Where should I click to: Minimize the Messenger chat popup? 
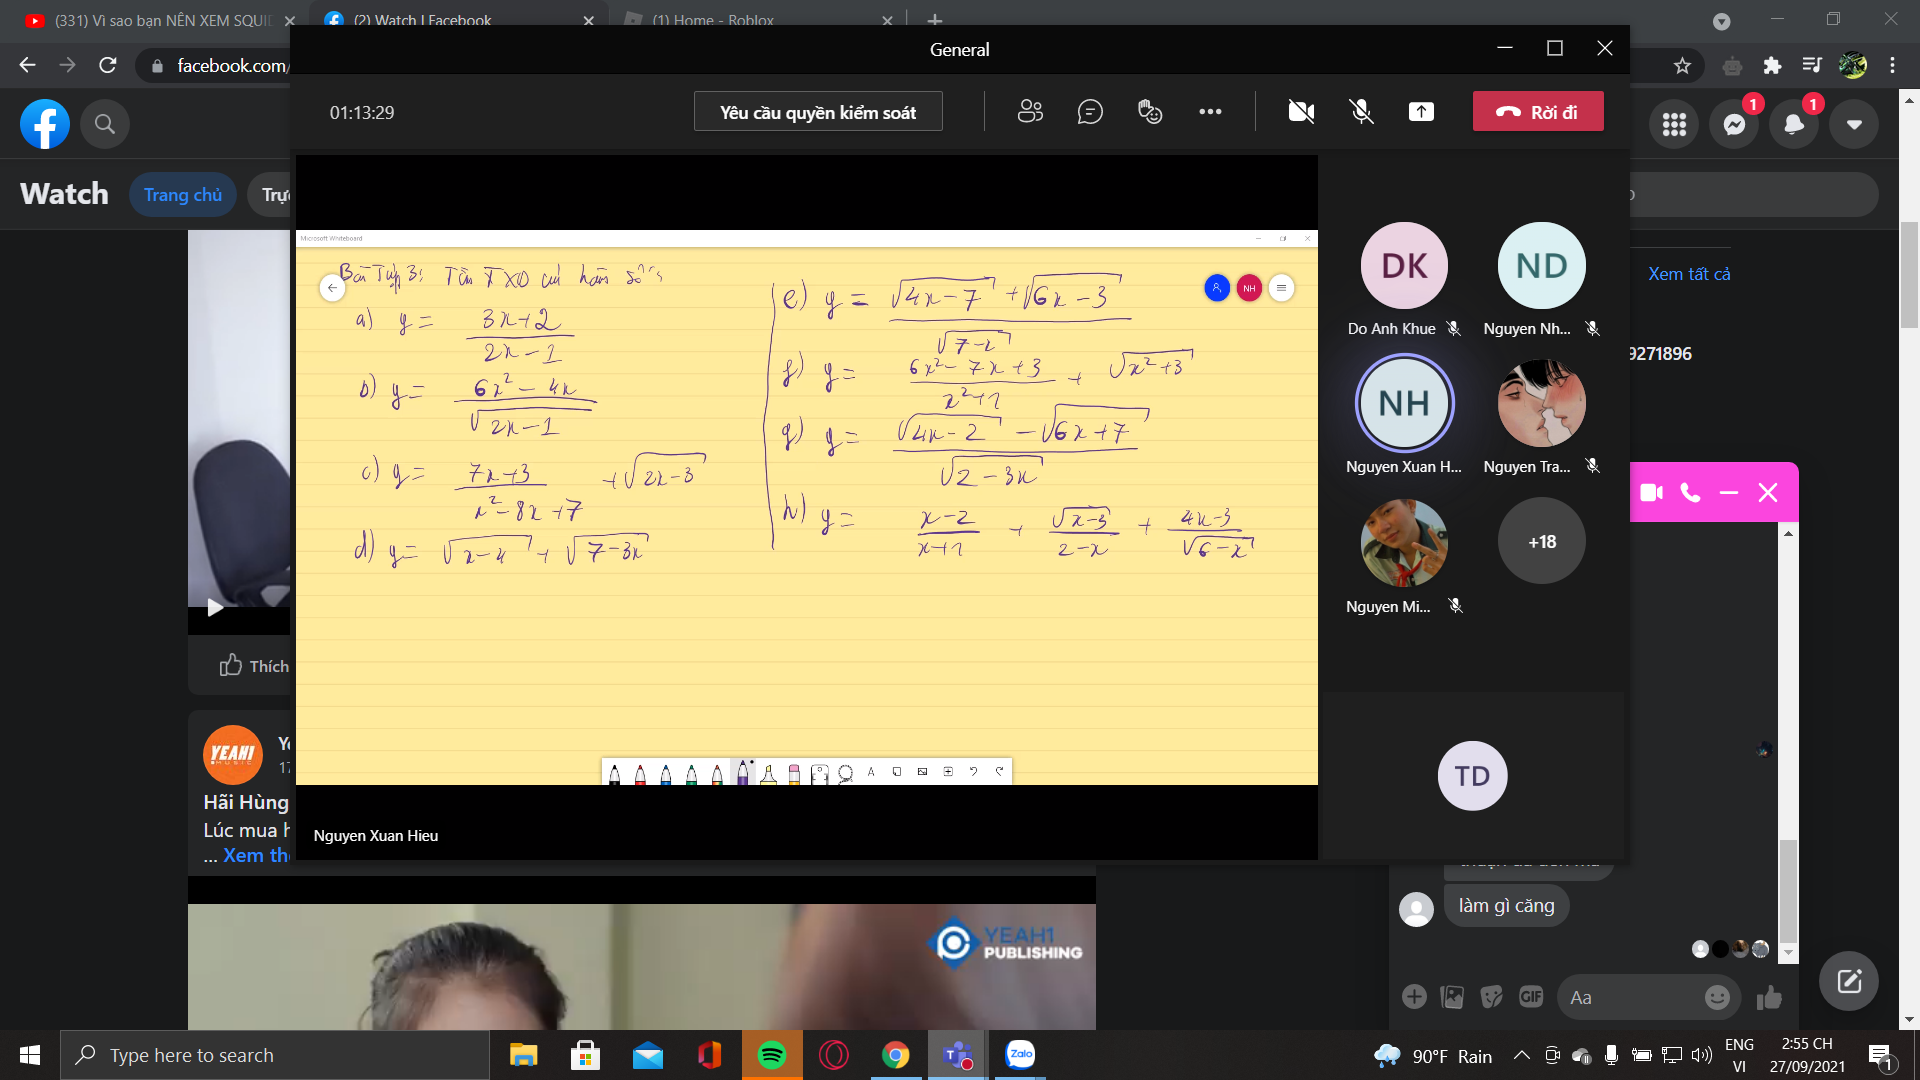tap(1729, 493)
